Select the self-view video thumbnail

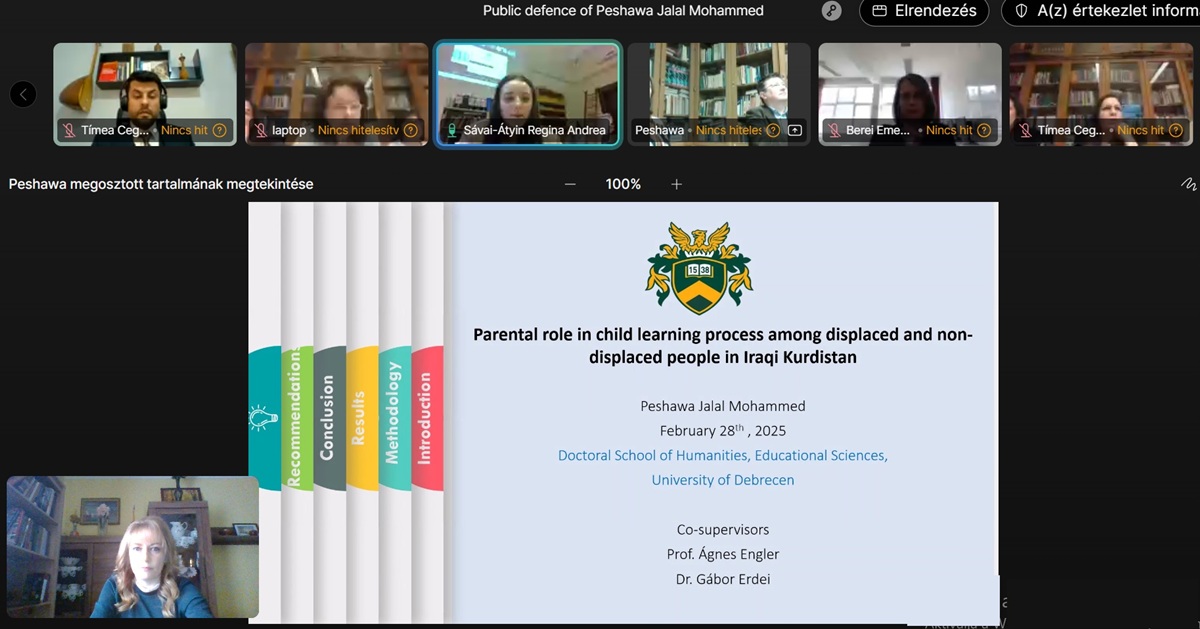point(132,547)
